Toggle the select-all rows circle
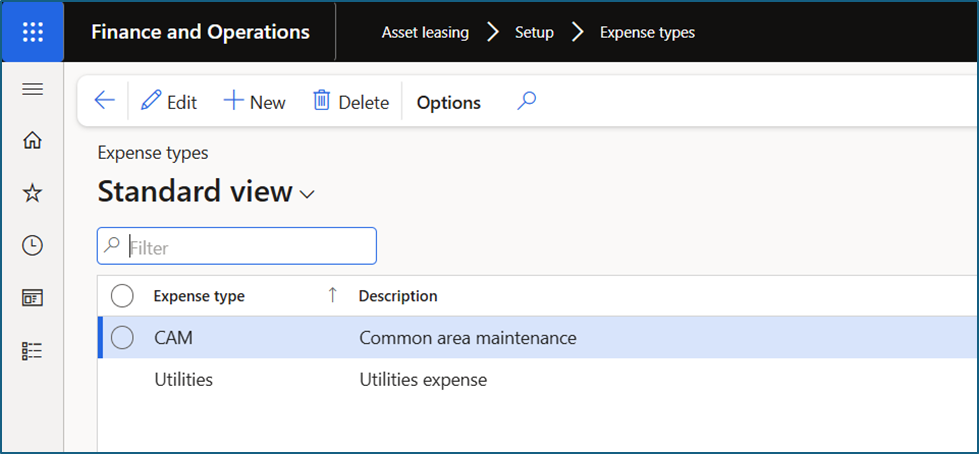979x454 pixels. 122,296
